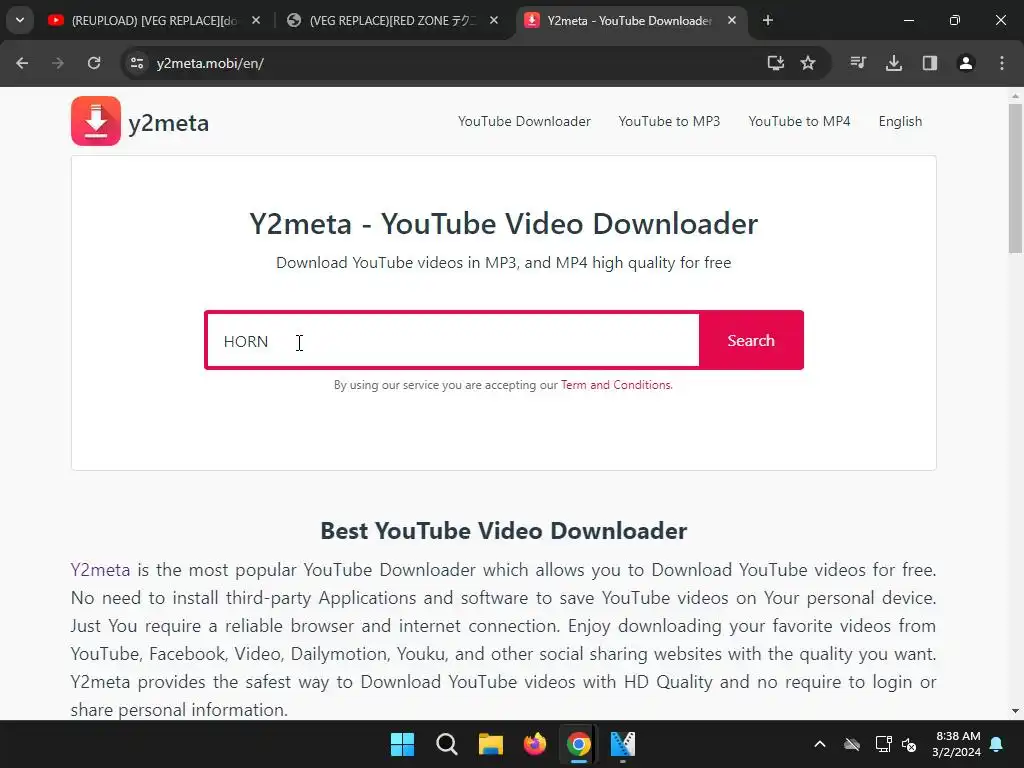Click the Y2meta - YouTube Video Downloader heading
The width and height of the screenshot is (1024, 768).
(504, 223)
